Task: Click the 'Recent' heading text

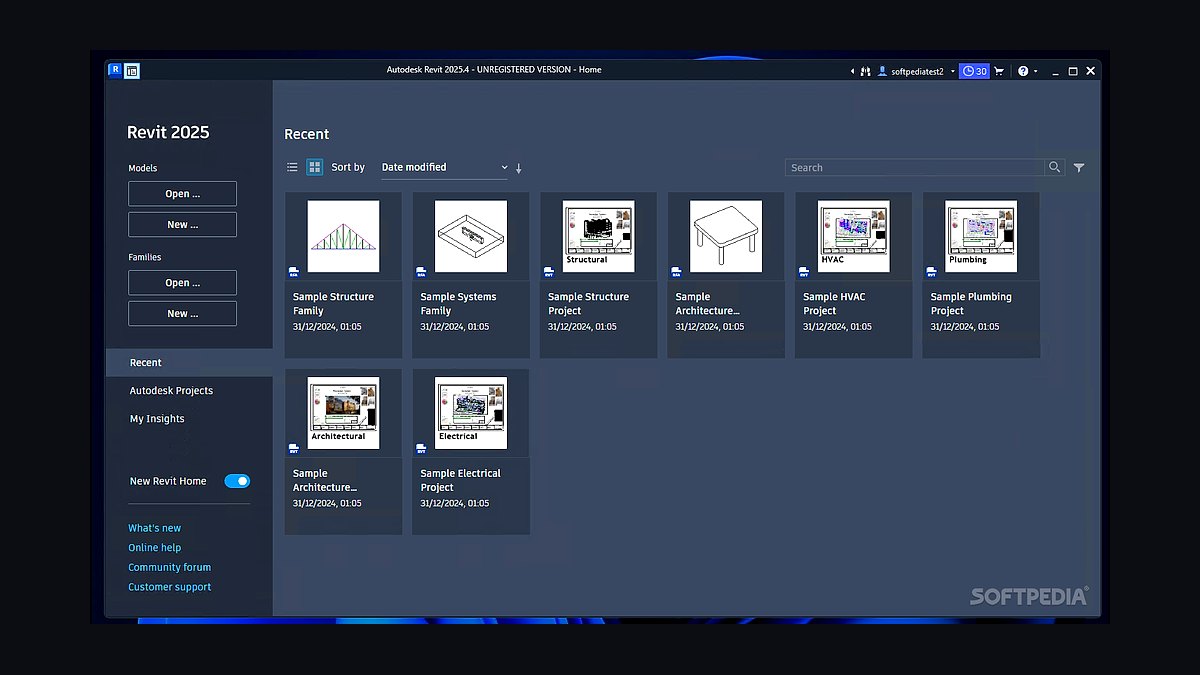Action: (306, 134)
